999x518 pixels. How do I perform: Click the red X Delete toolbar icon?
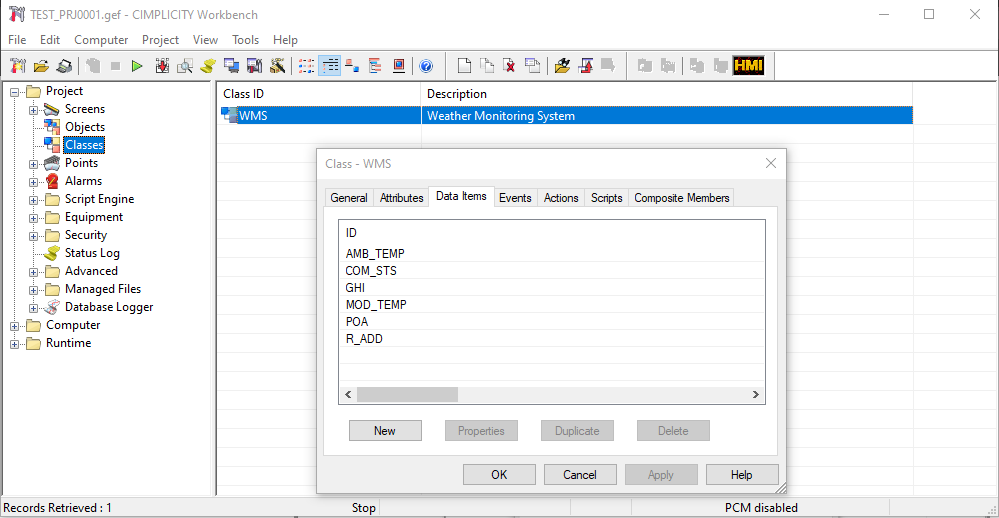510,66
